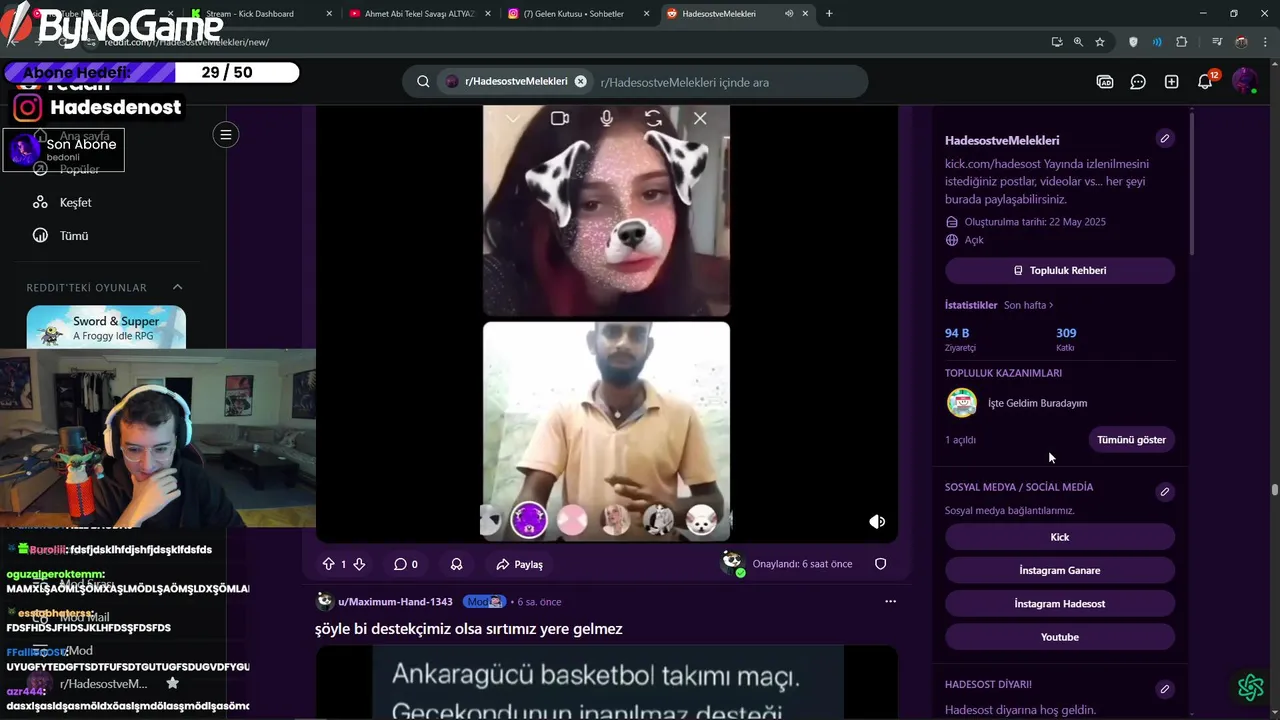
Task: Mute the HadesostveMelekleri tab audio
Action: pos(788,14)
